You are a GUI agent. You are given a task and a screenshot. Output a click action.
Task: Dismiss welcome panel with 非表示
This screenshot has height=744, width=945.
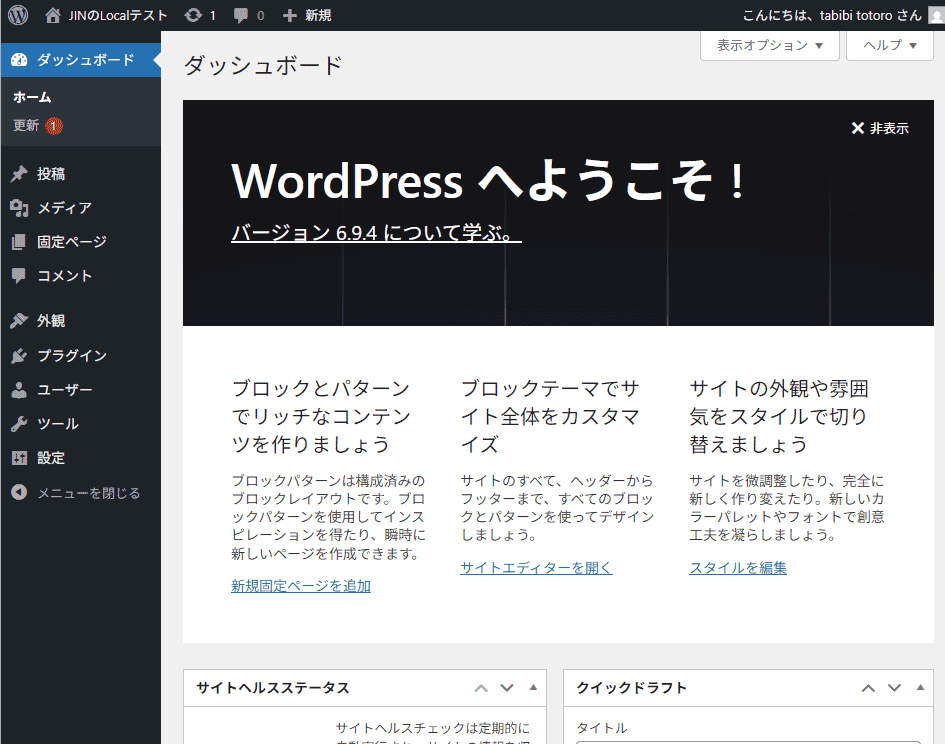880,128
